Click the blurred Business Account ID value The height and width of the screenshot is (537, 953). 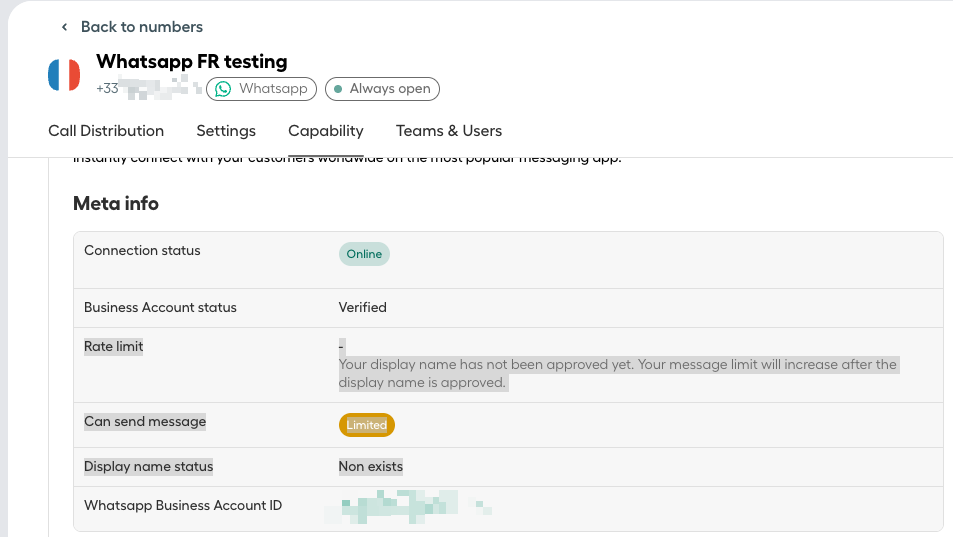[x=408, y=507]
